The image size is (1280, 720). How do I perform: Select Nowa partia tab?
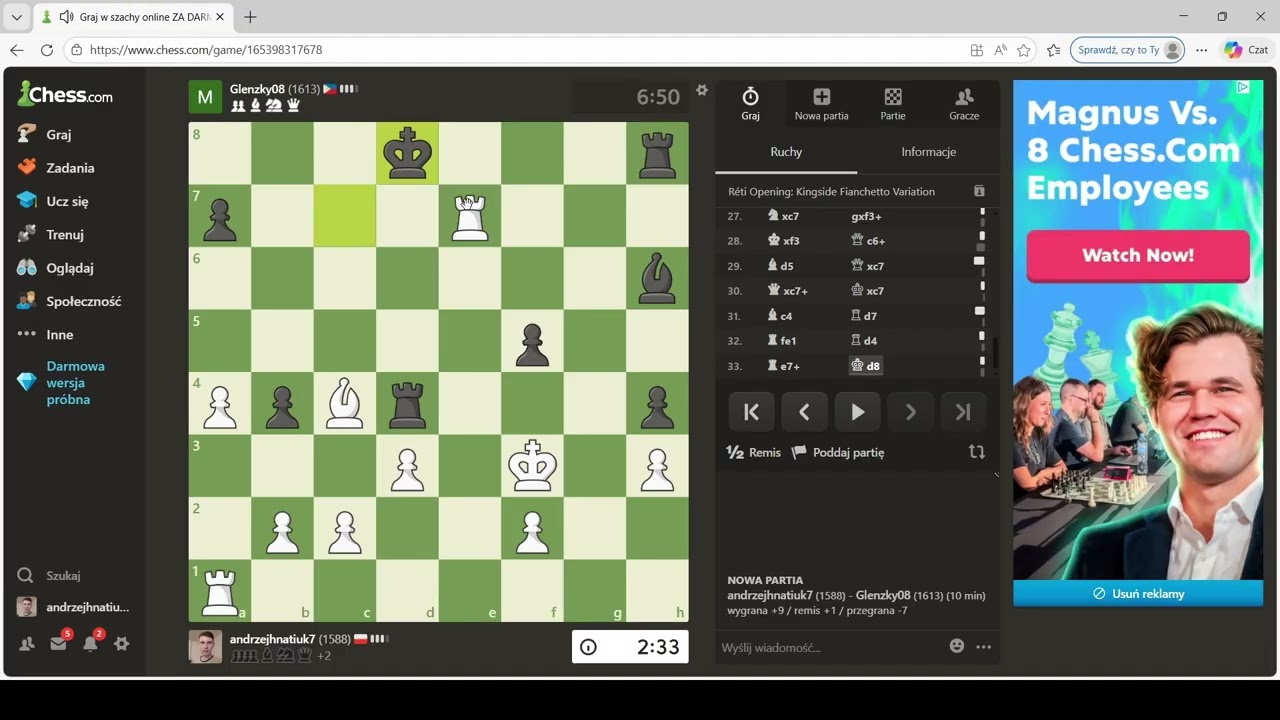click(821, 104)
